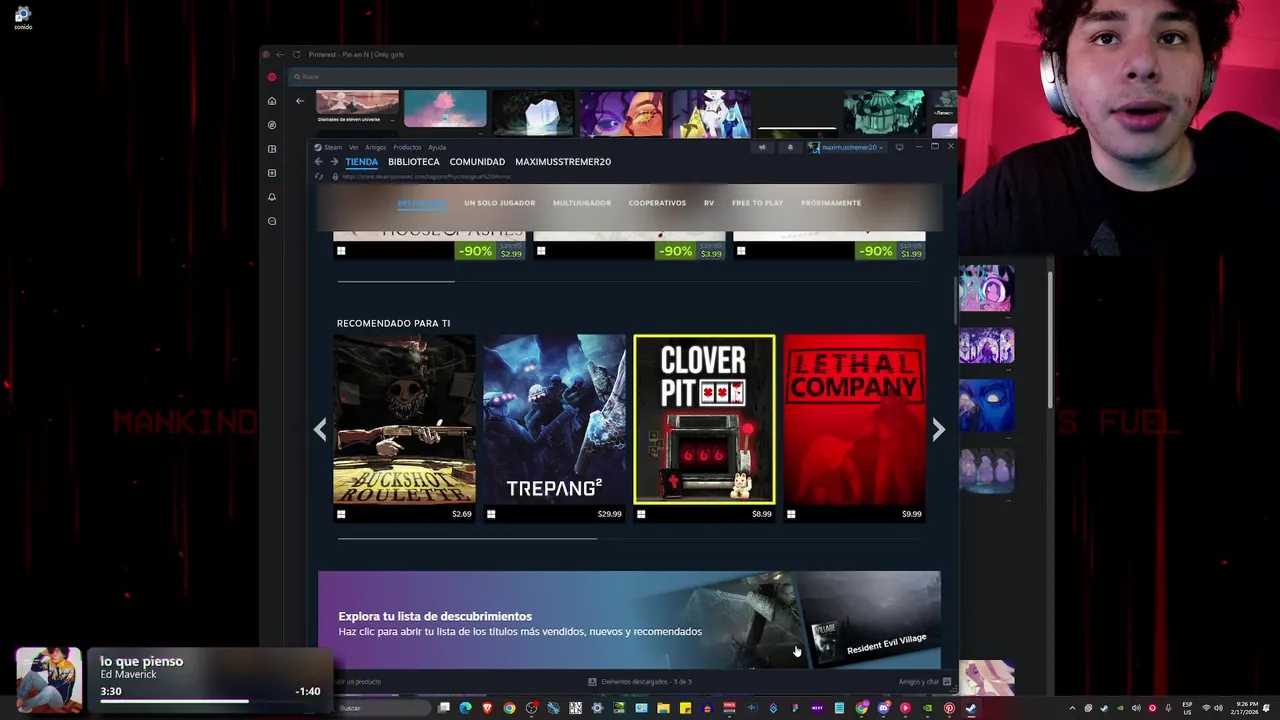Click the recommended carousel horizontal scrollbar
Image resolution: width=1280 pixels, height=720 pixels.
tap(467, 539)
